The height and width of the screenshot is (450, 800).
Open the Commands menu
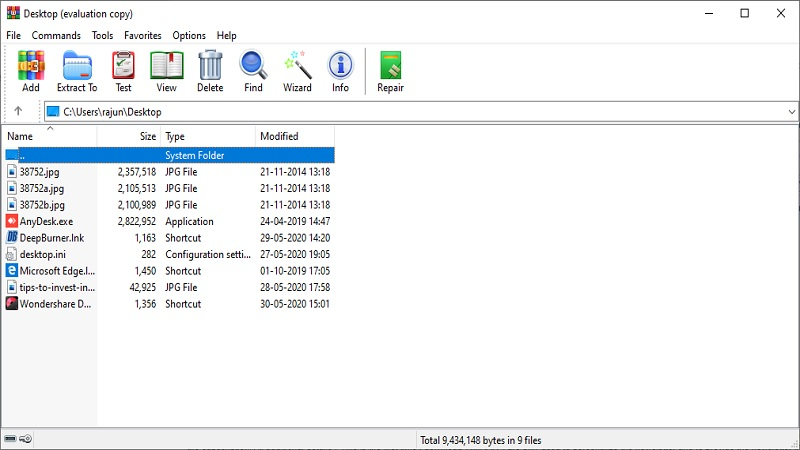point(56,35)
